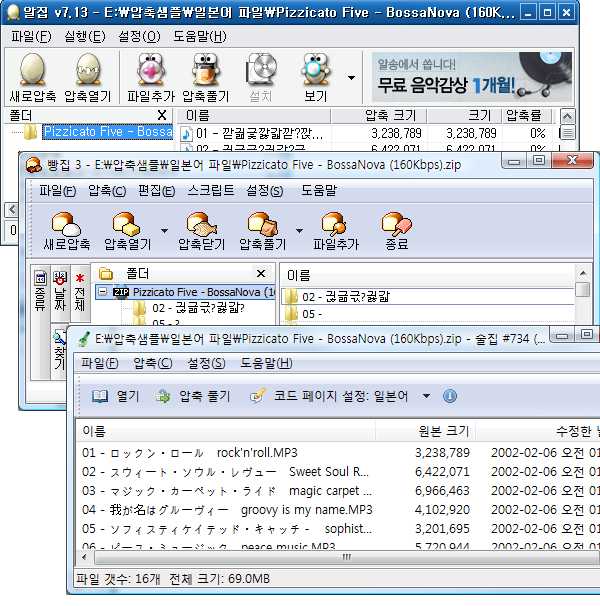Open 스크립트 menu in 빵집
This screenshot has width=600, height=606.
211,191
